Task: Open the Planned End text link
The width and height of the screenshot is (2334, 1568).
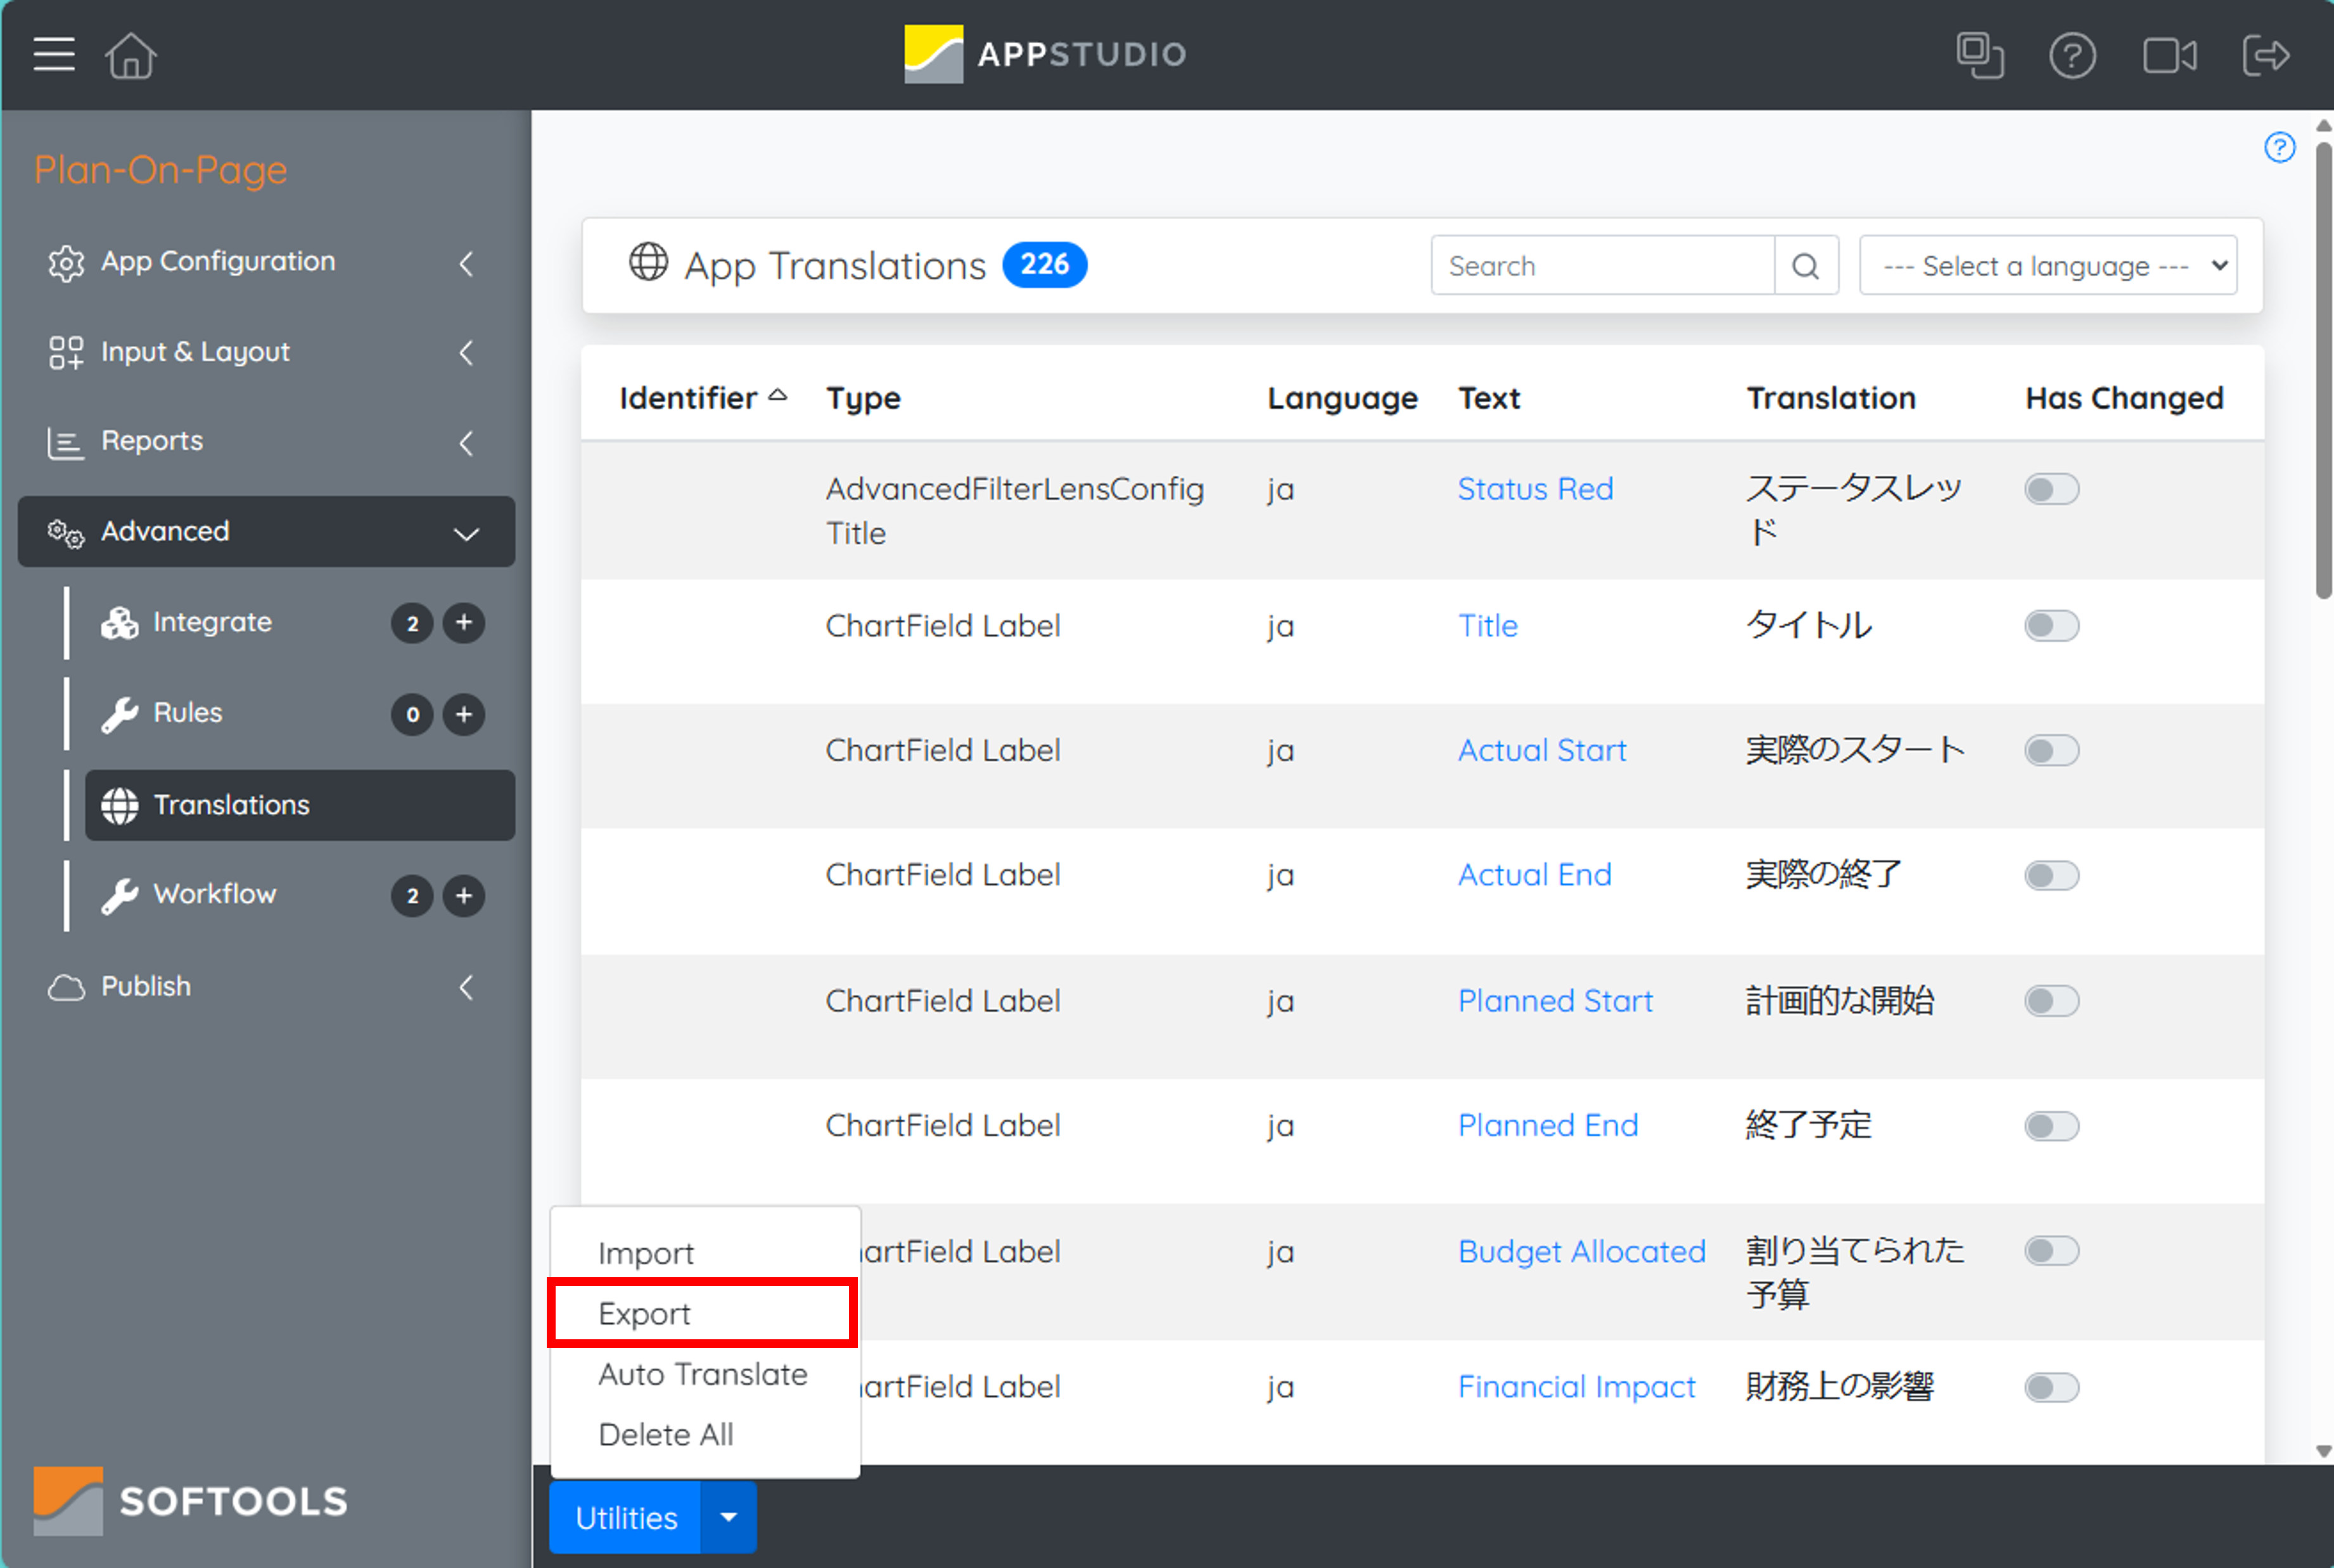Action: tap(1548, 1125)
